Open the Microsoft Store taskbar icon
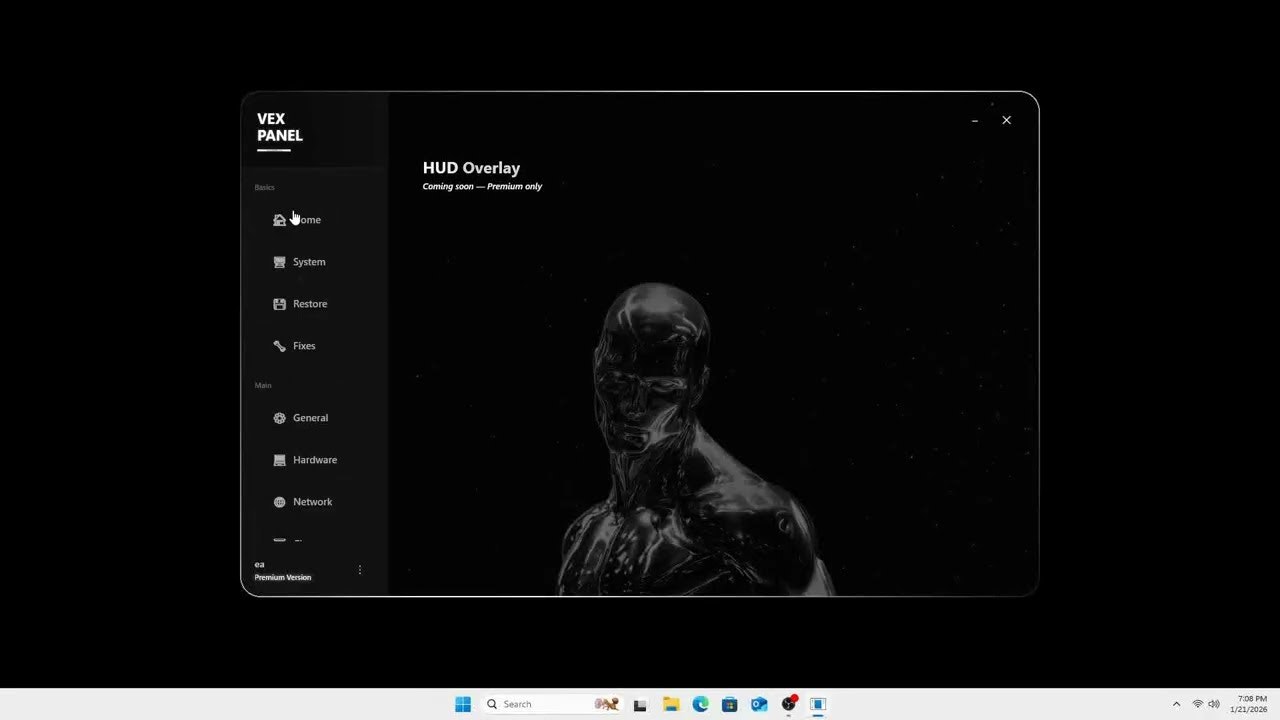The image size is (1280, 720). click(730, 704)
